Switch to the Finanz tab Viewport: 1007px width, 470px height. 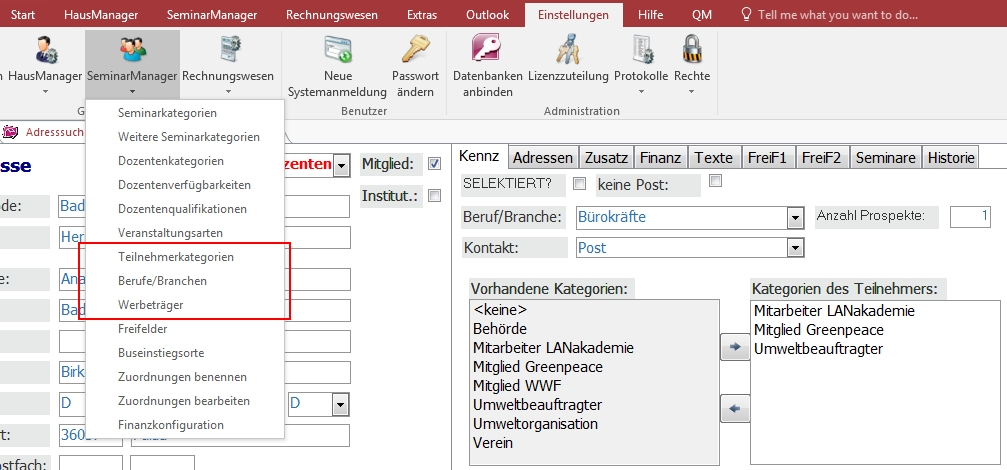pyautogui.click(x=660, y=157)
